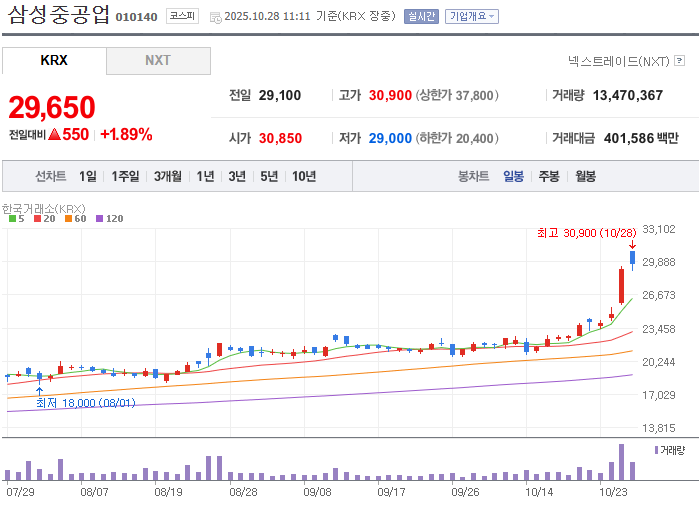Switch to 주봉 weekly candle chart
The width and height of the screenshot is (699, 505).
point(549,177)
